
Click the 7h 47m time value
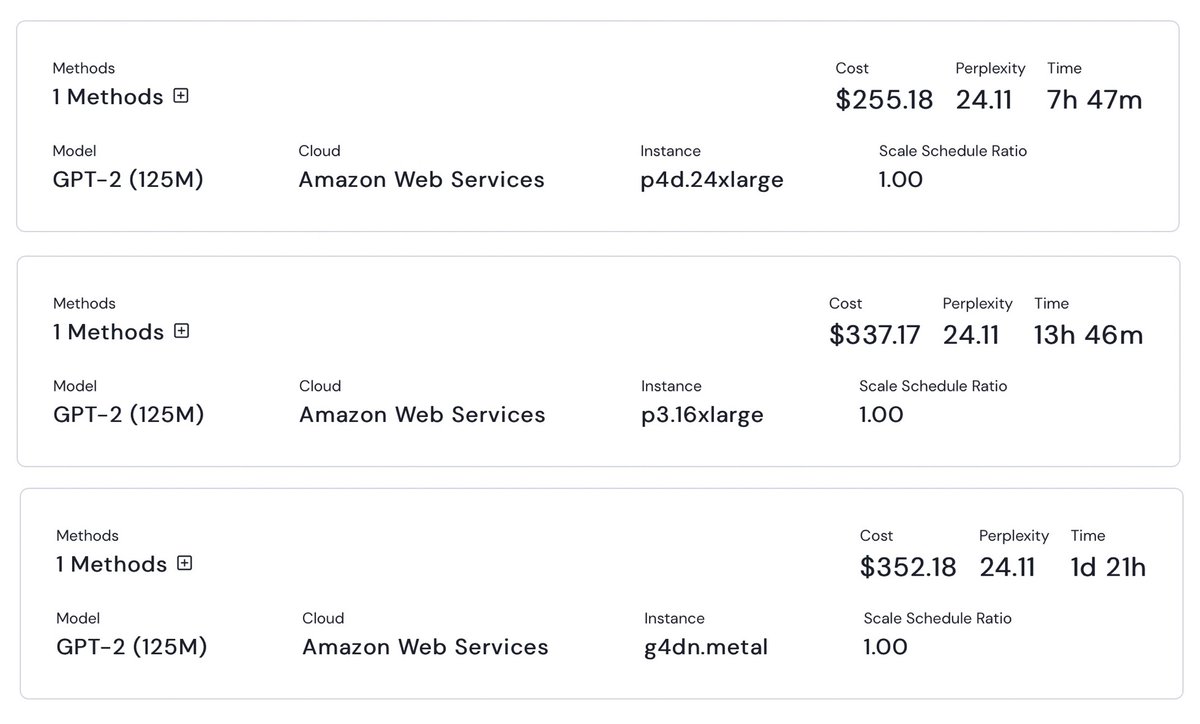pyautogui.click(x=1094, y=100)
